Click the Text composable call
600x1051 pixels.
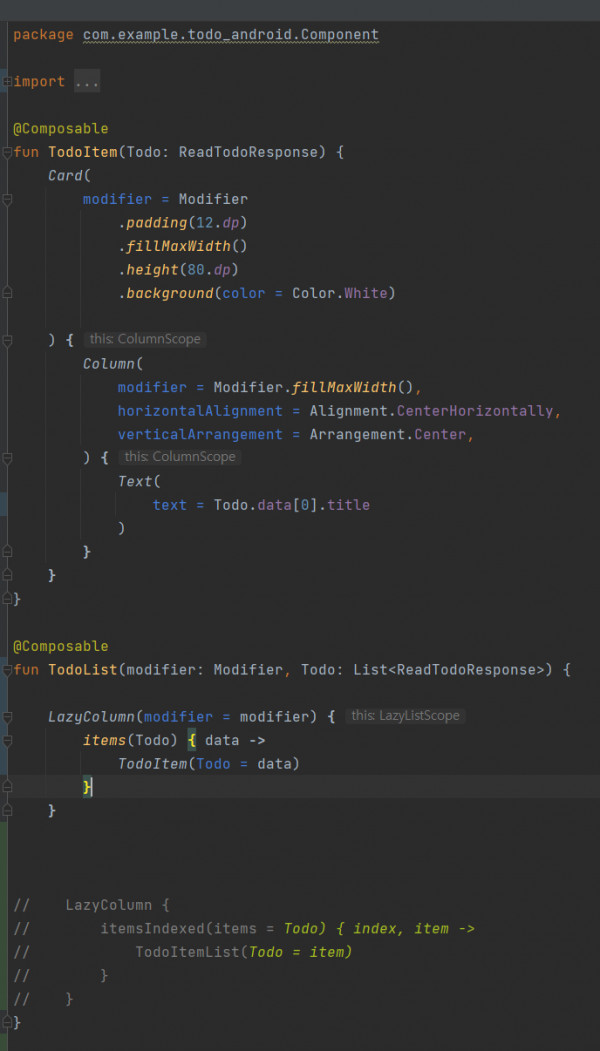[x=135, y=481]
